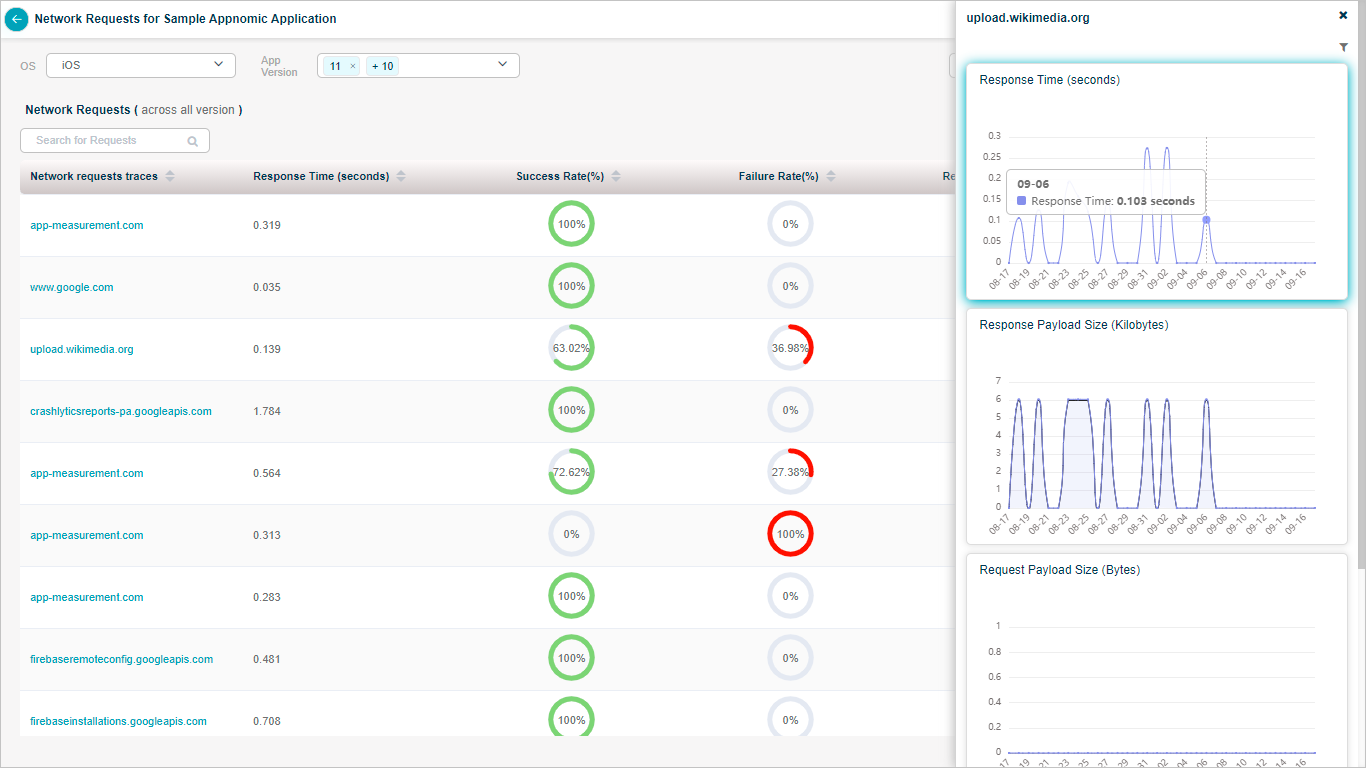This screenshot has width=1366, height=768.
Task: Click the 27.38% failure rate gauge
Action: pyautogui.click(x=790, y=472)
